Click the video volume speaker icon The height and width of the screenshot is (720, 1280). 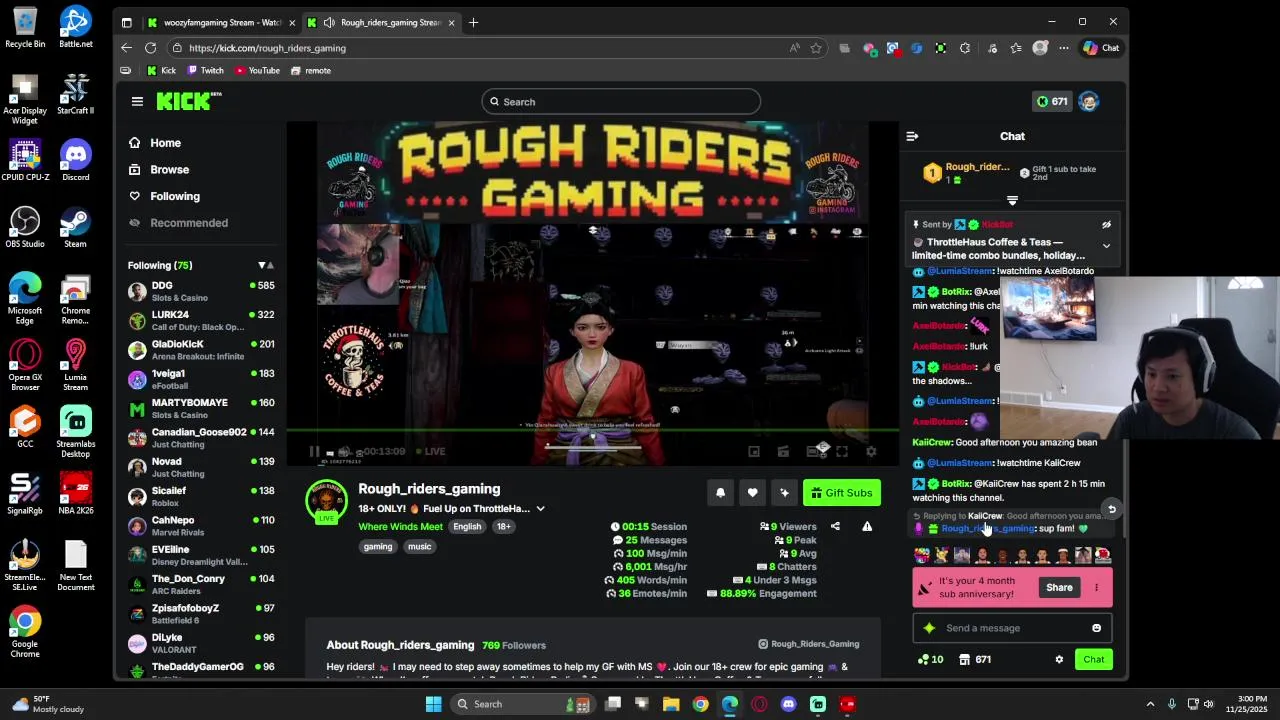343,452
